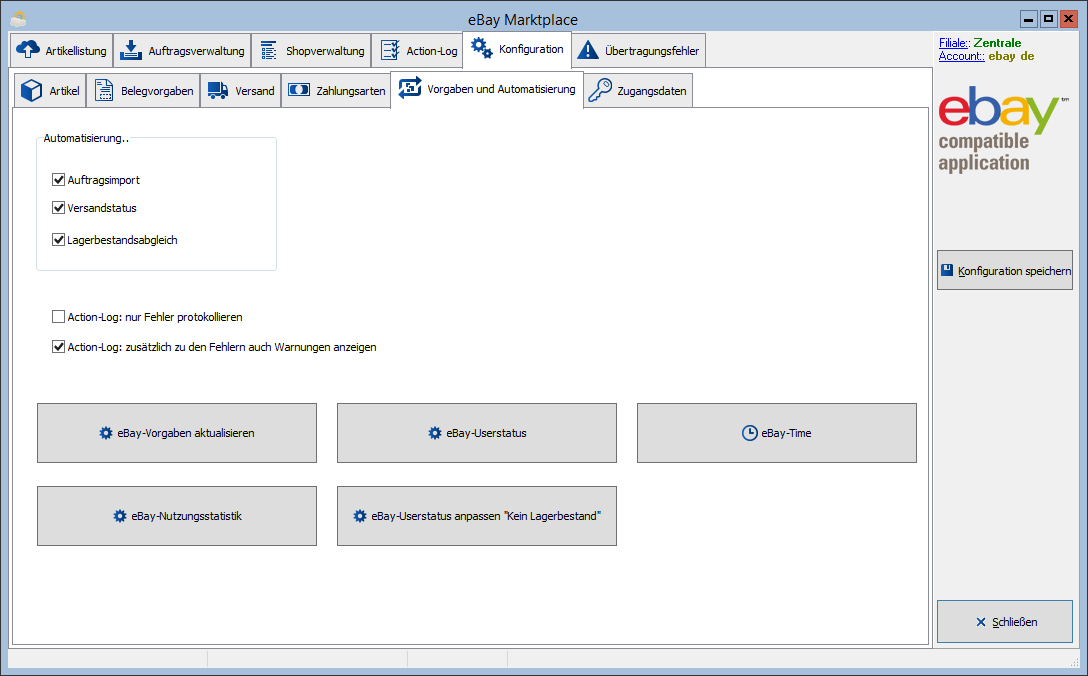Viewport: 1088px width, 676px height.
Task: Click gear icon on eBay-Nutzungsstatistik button
Action: [x=120, y=516]
